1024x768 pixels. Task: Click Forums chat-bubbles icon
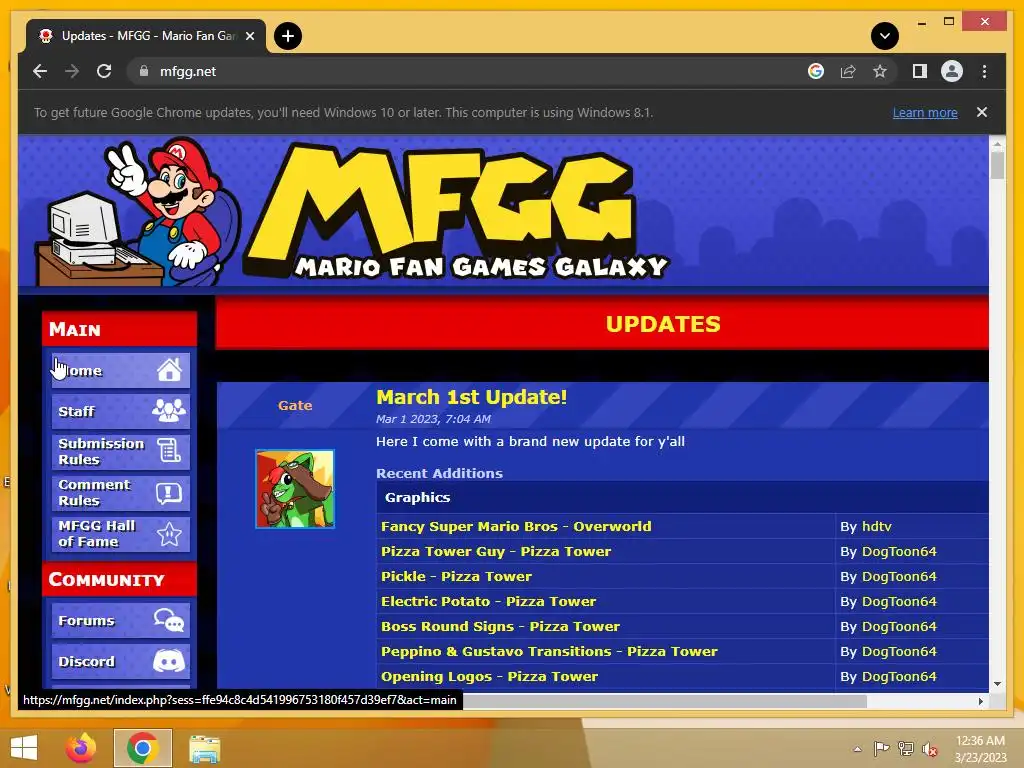[x=168, y=620]
